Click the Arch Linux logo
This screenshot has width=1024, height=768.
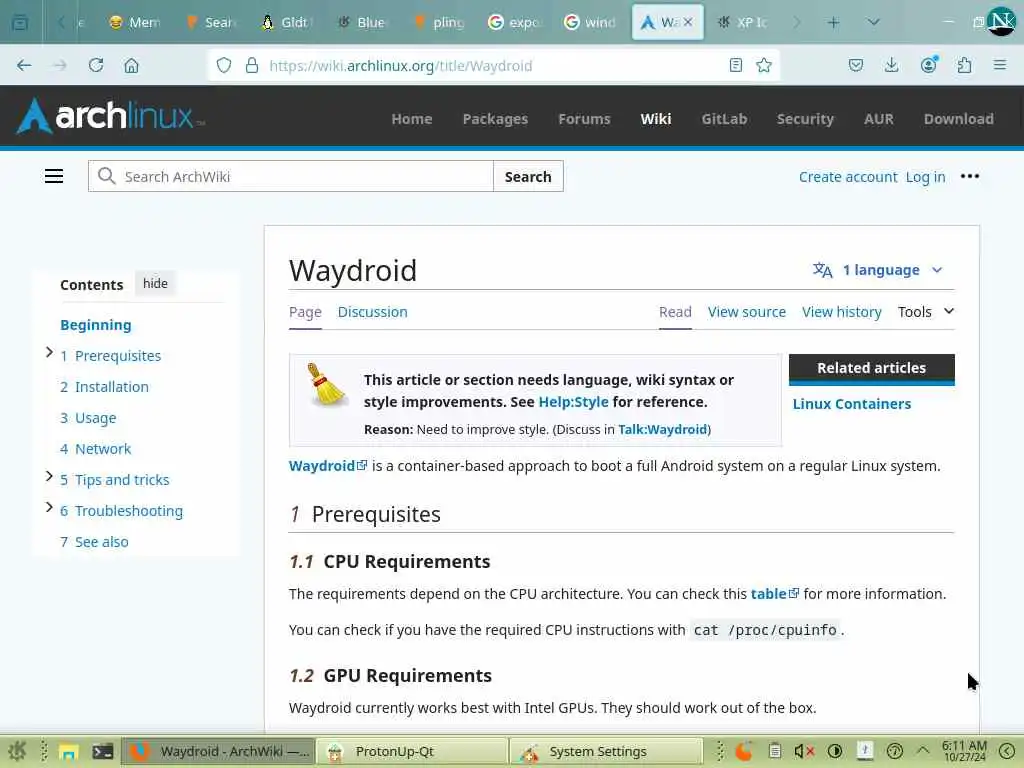tap(110, 116)
